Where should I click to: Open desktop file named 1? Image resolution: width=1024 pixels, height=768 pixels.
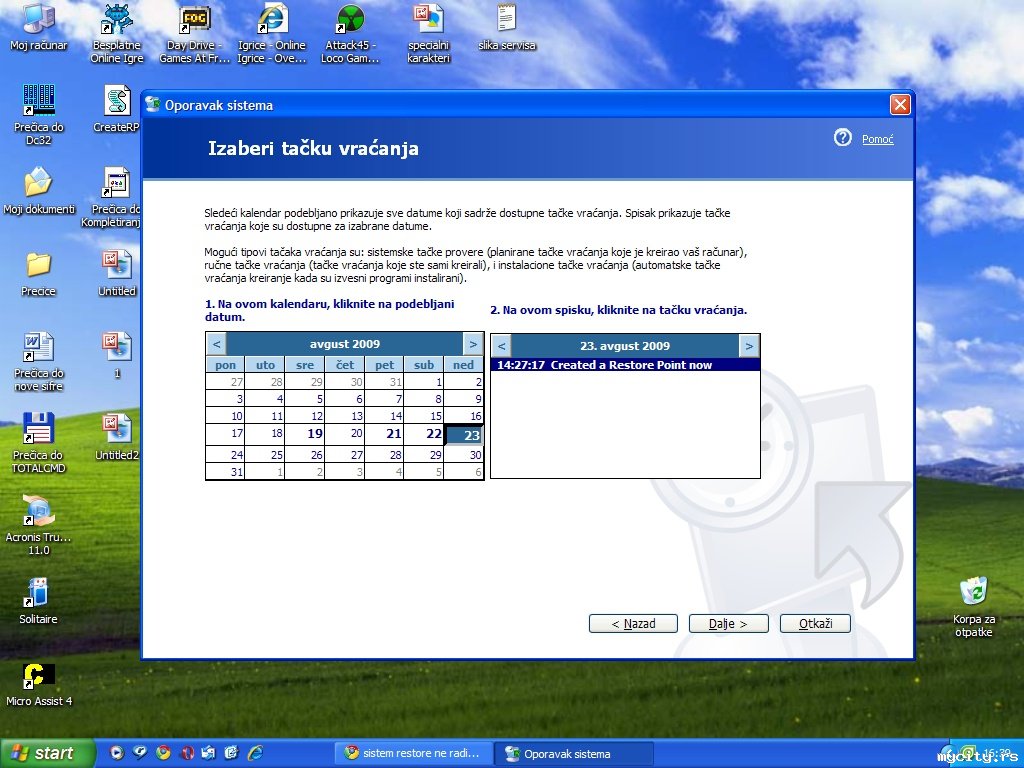117,355
